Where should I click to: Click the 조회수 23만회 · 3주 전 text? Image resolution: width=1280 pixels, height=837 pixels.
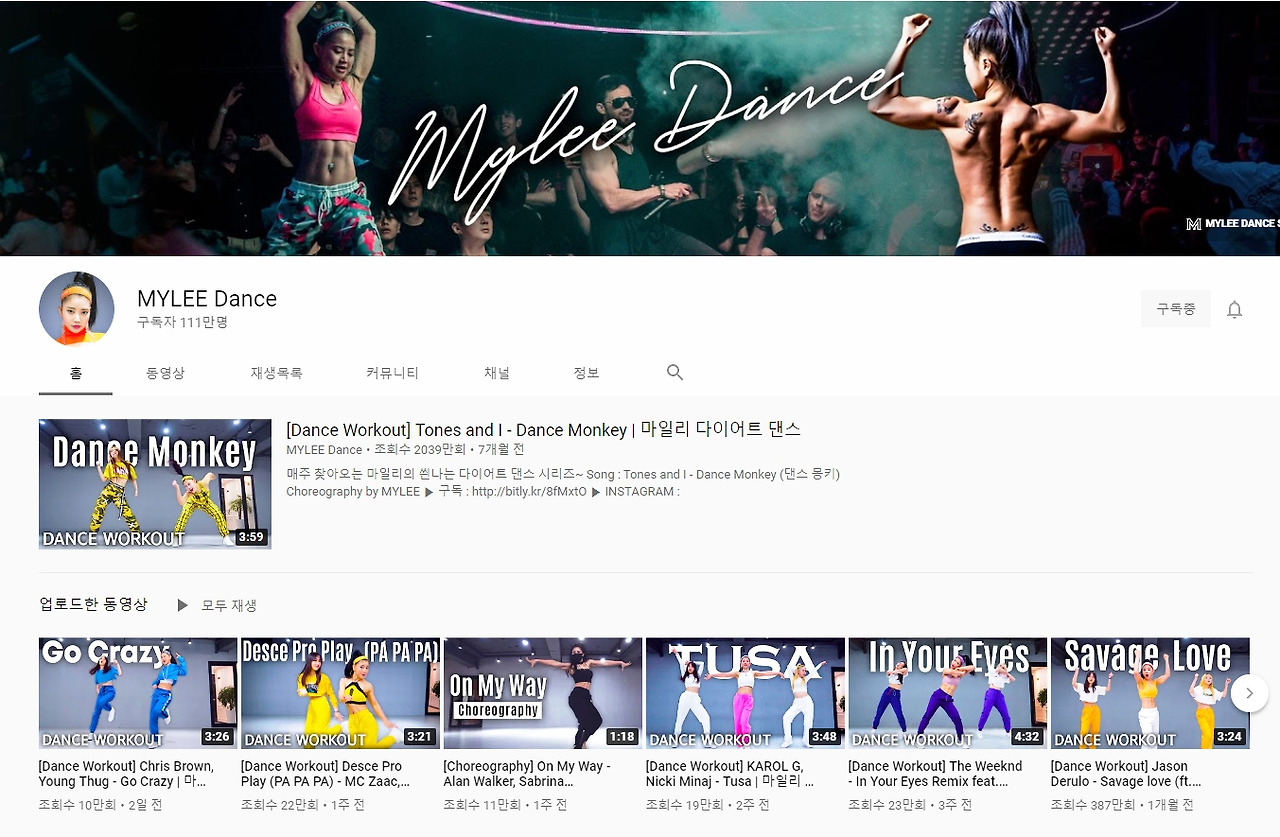coord(910,805)
